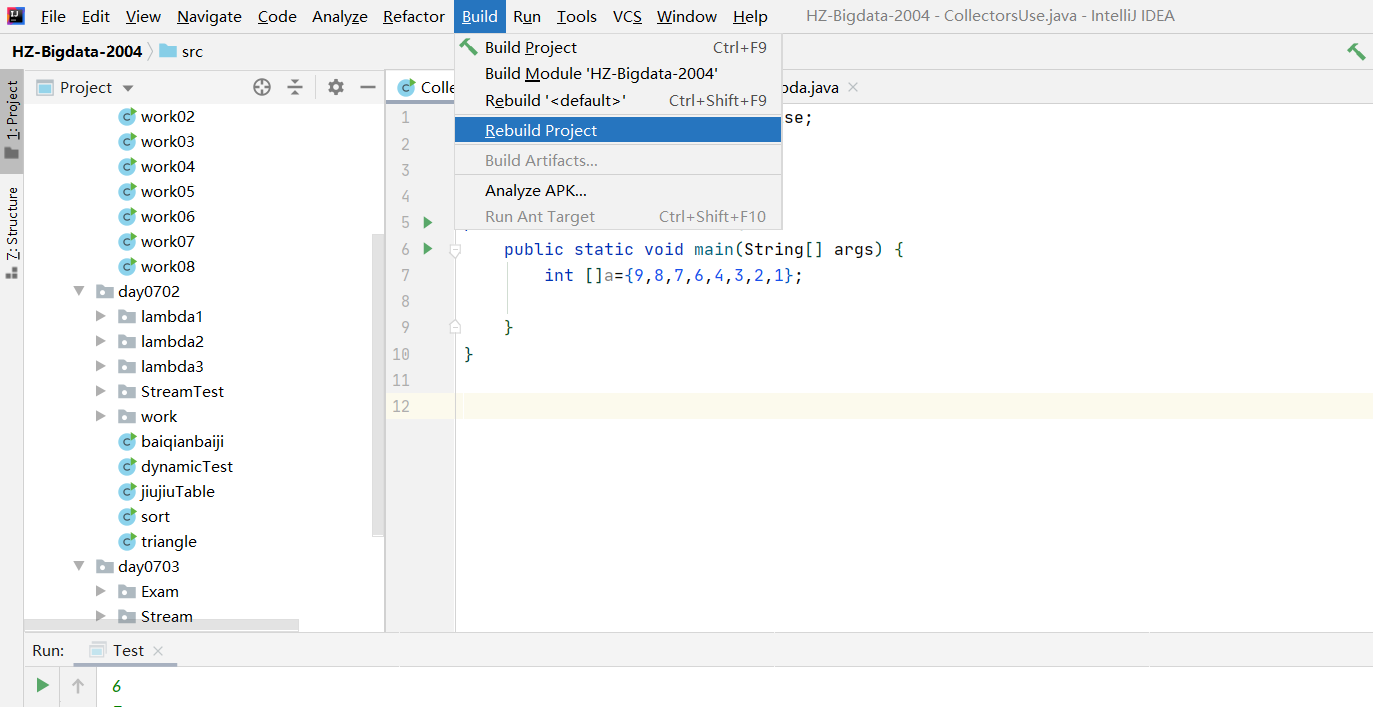Expand the lambda2 folder
This screenshot has height=707, width=1373.
100,341
